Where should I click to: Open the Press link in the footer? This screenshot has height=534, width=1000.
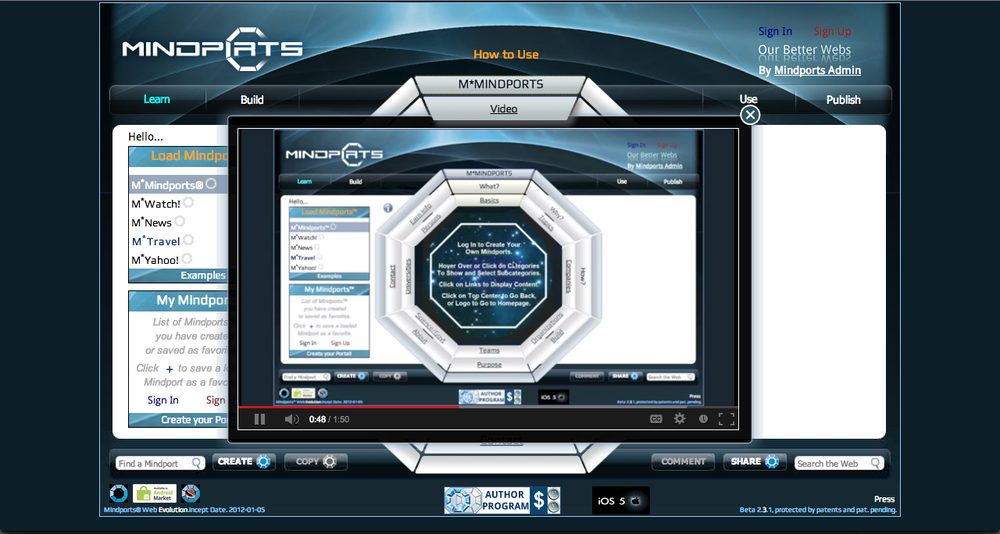tap(884, 499)
